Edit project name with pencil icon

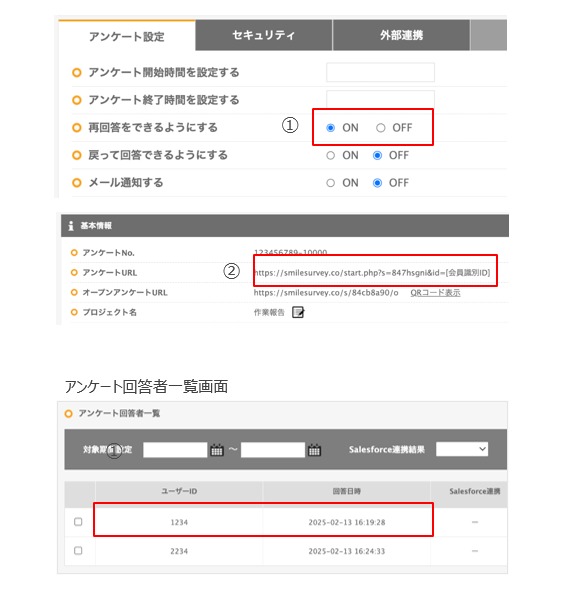tap(298, 312)
